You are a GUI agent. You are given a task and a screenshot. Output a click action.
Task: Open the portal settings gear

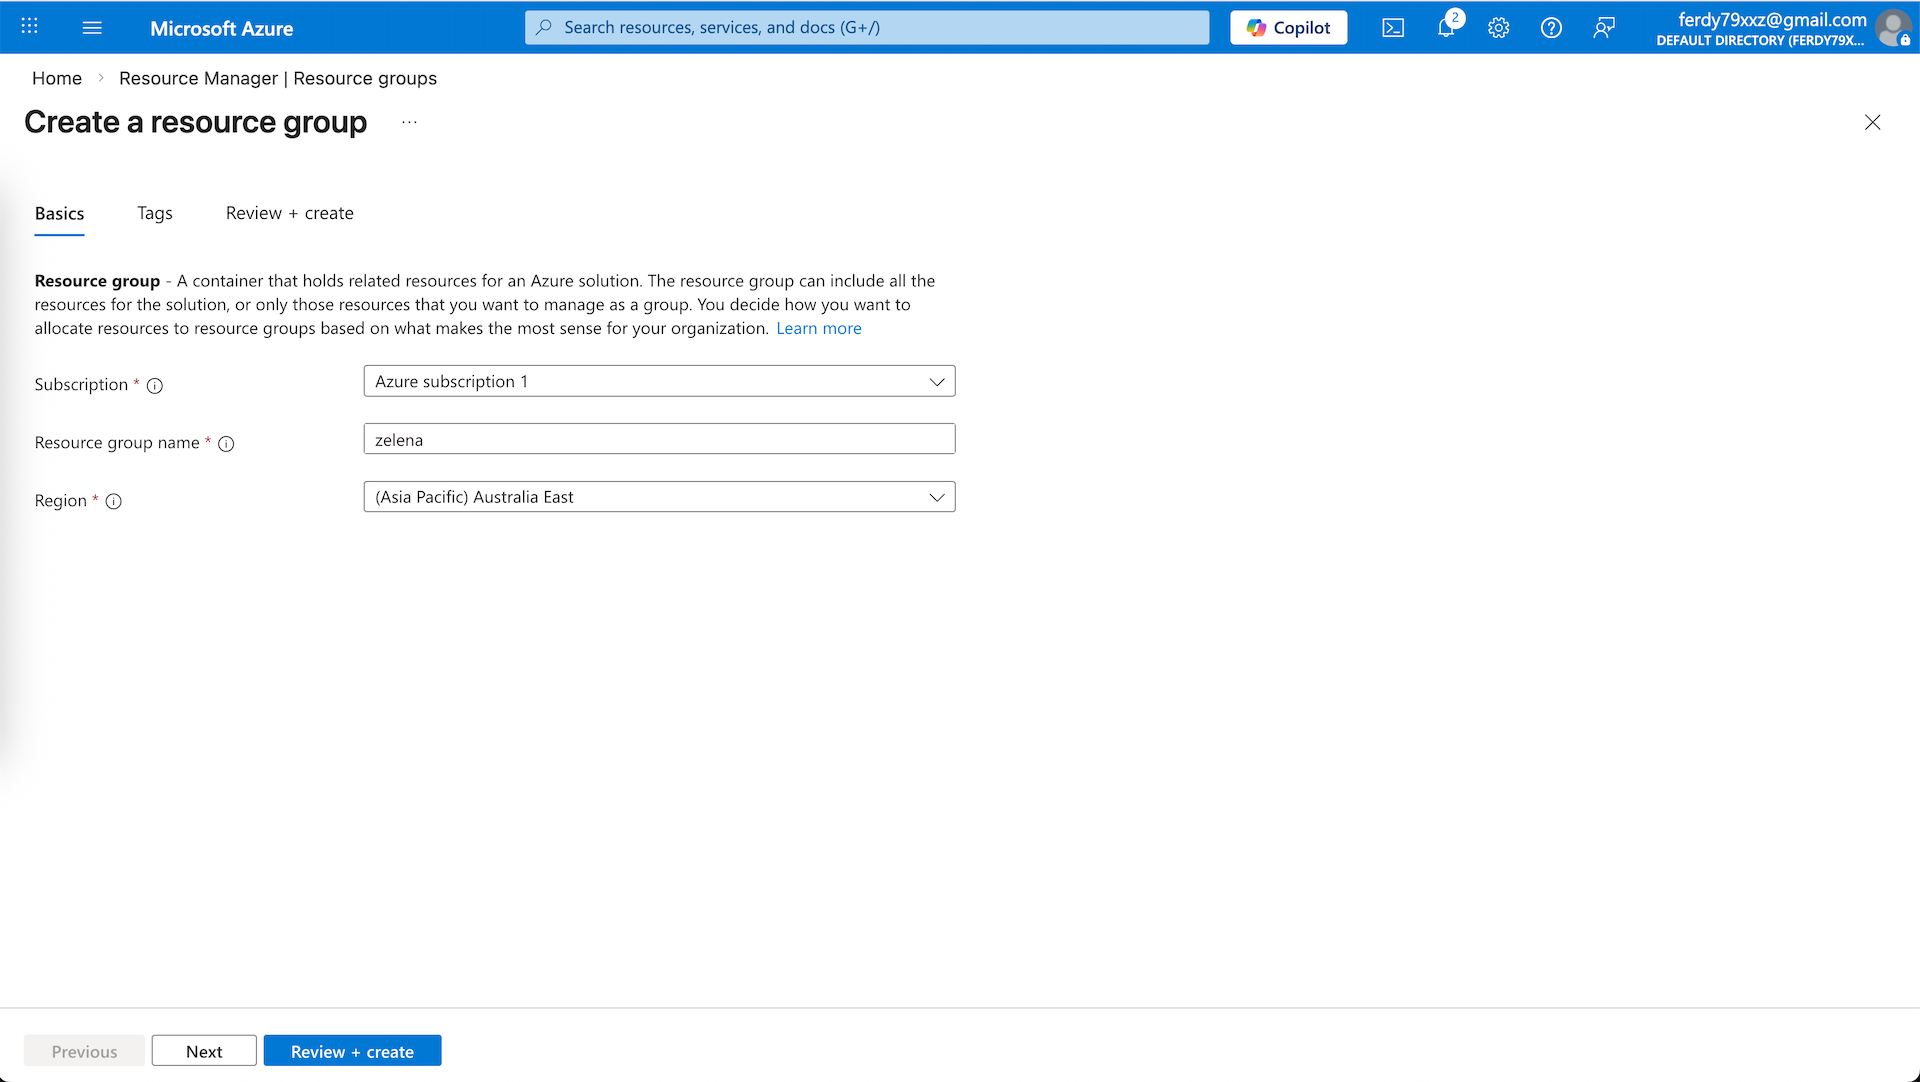(x=1498, y=28)
